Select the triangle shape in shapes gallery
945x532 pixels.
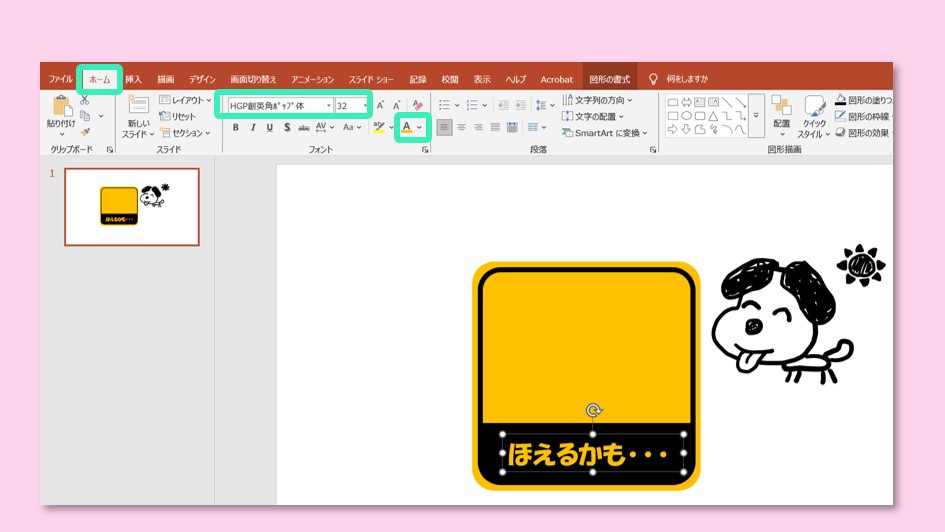713,116
